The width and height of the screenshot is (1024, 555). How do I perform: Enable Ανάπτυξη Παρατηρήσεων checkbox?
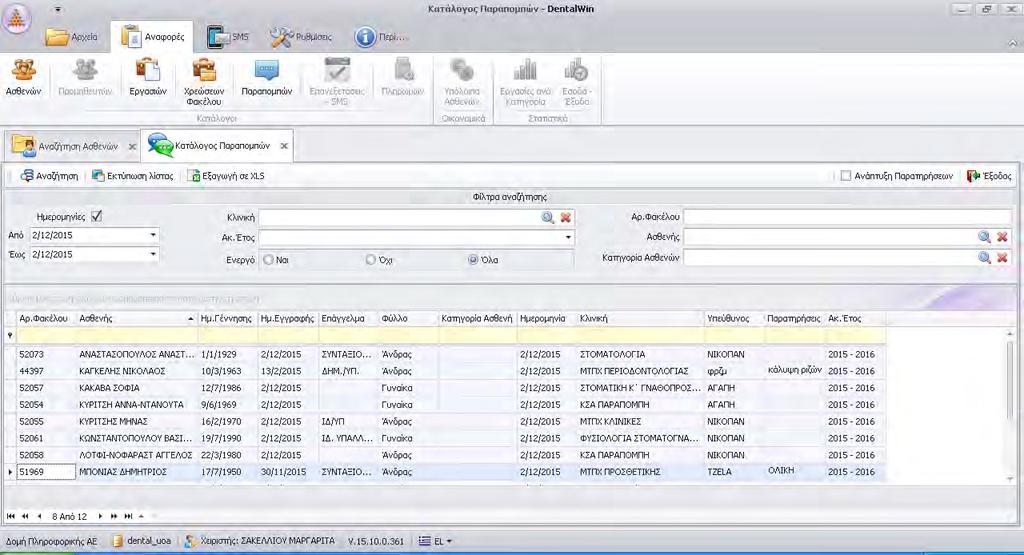846,176
